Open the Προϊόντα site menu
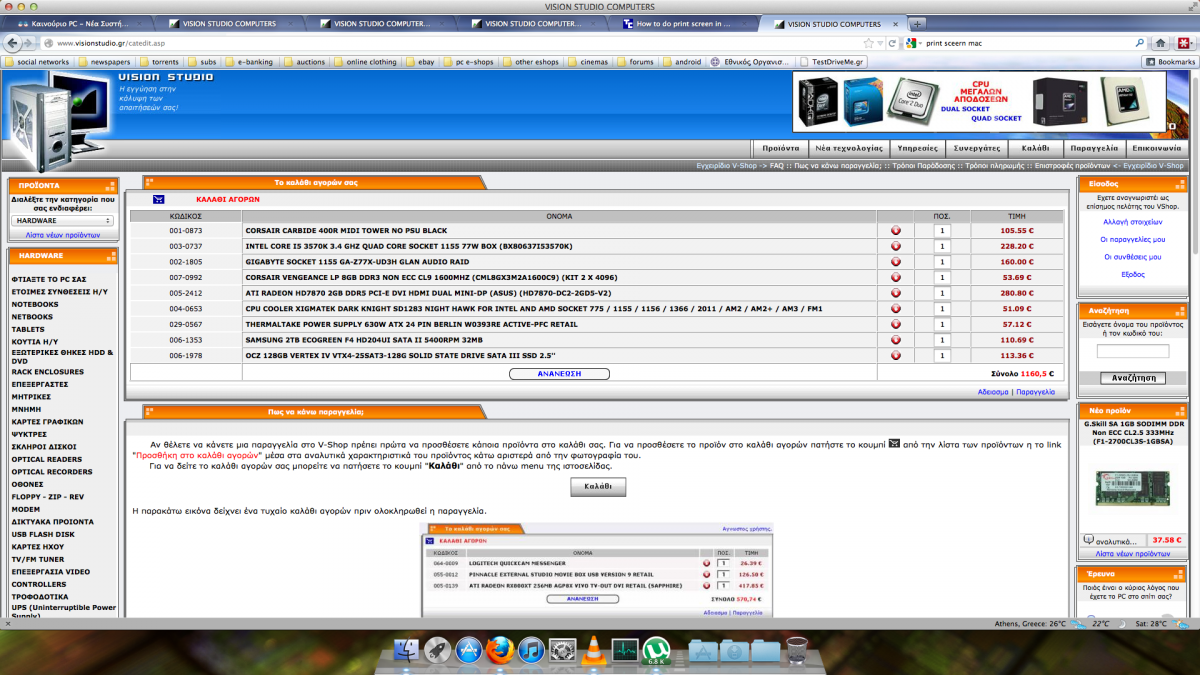 (781, 147)
